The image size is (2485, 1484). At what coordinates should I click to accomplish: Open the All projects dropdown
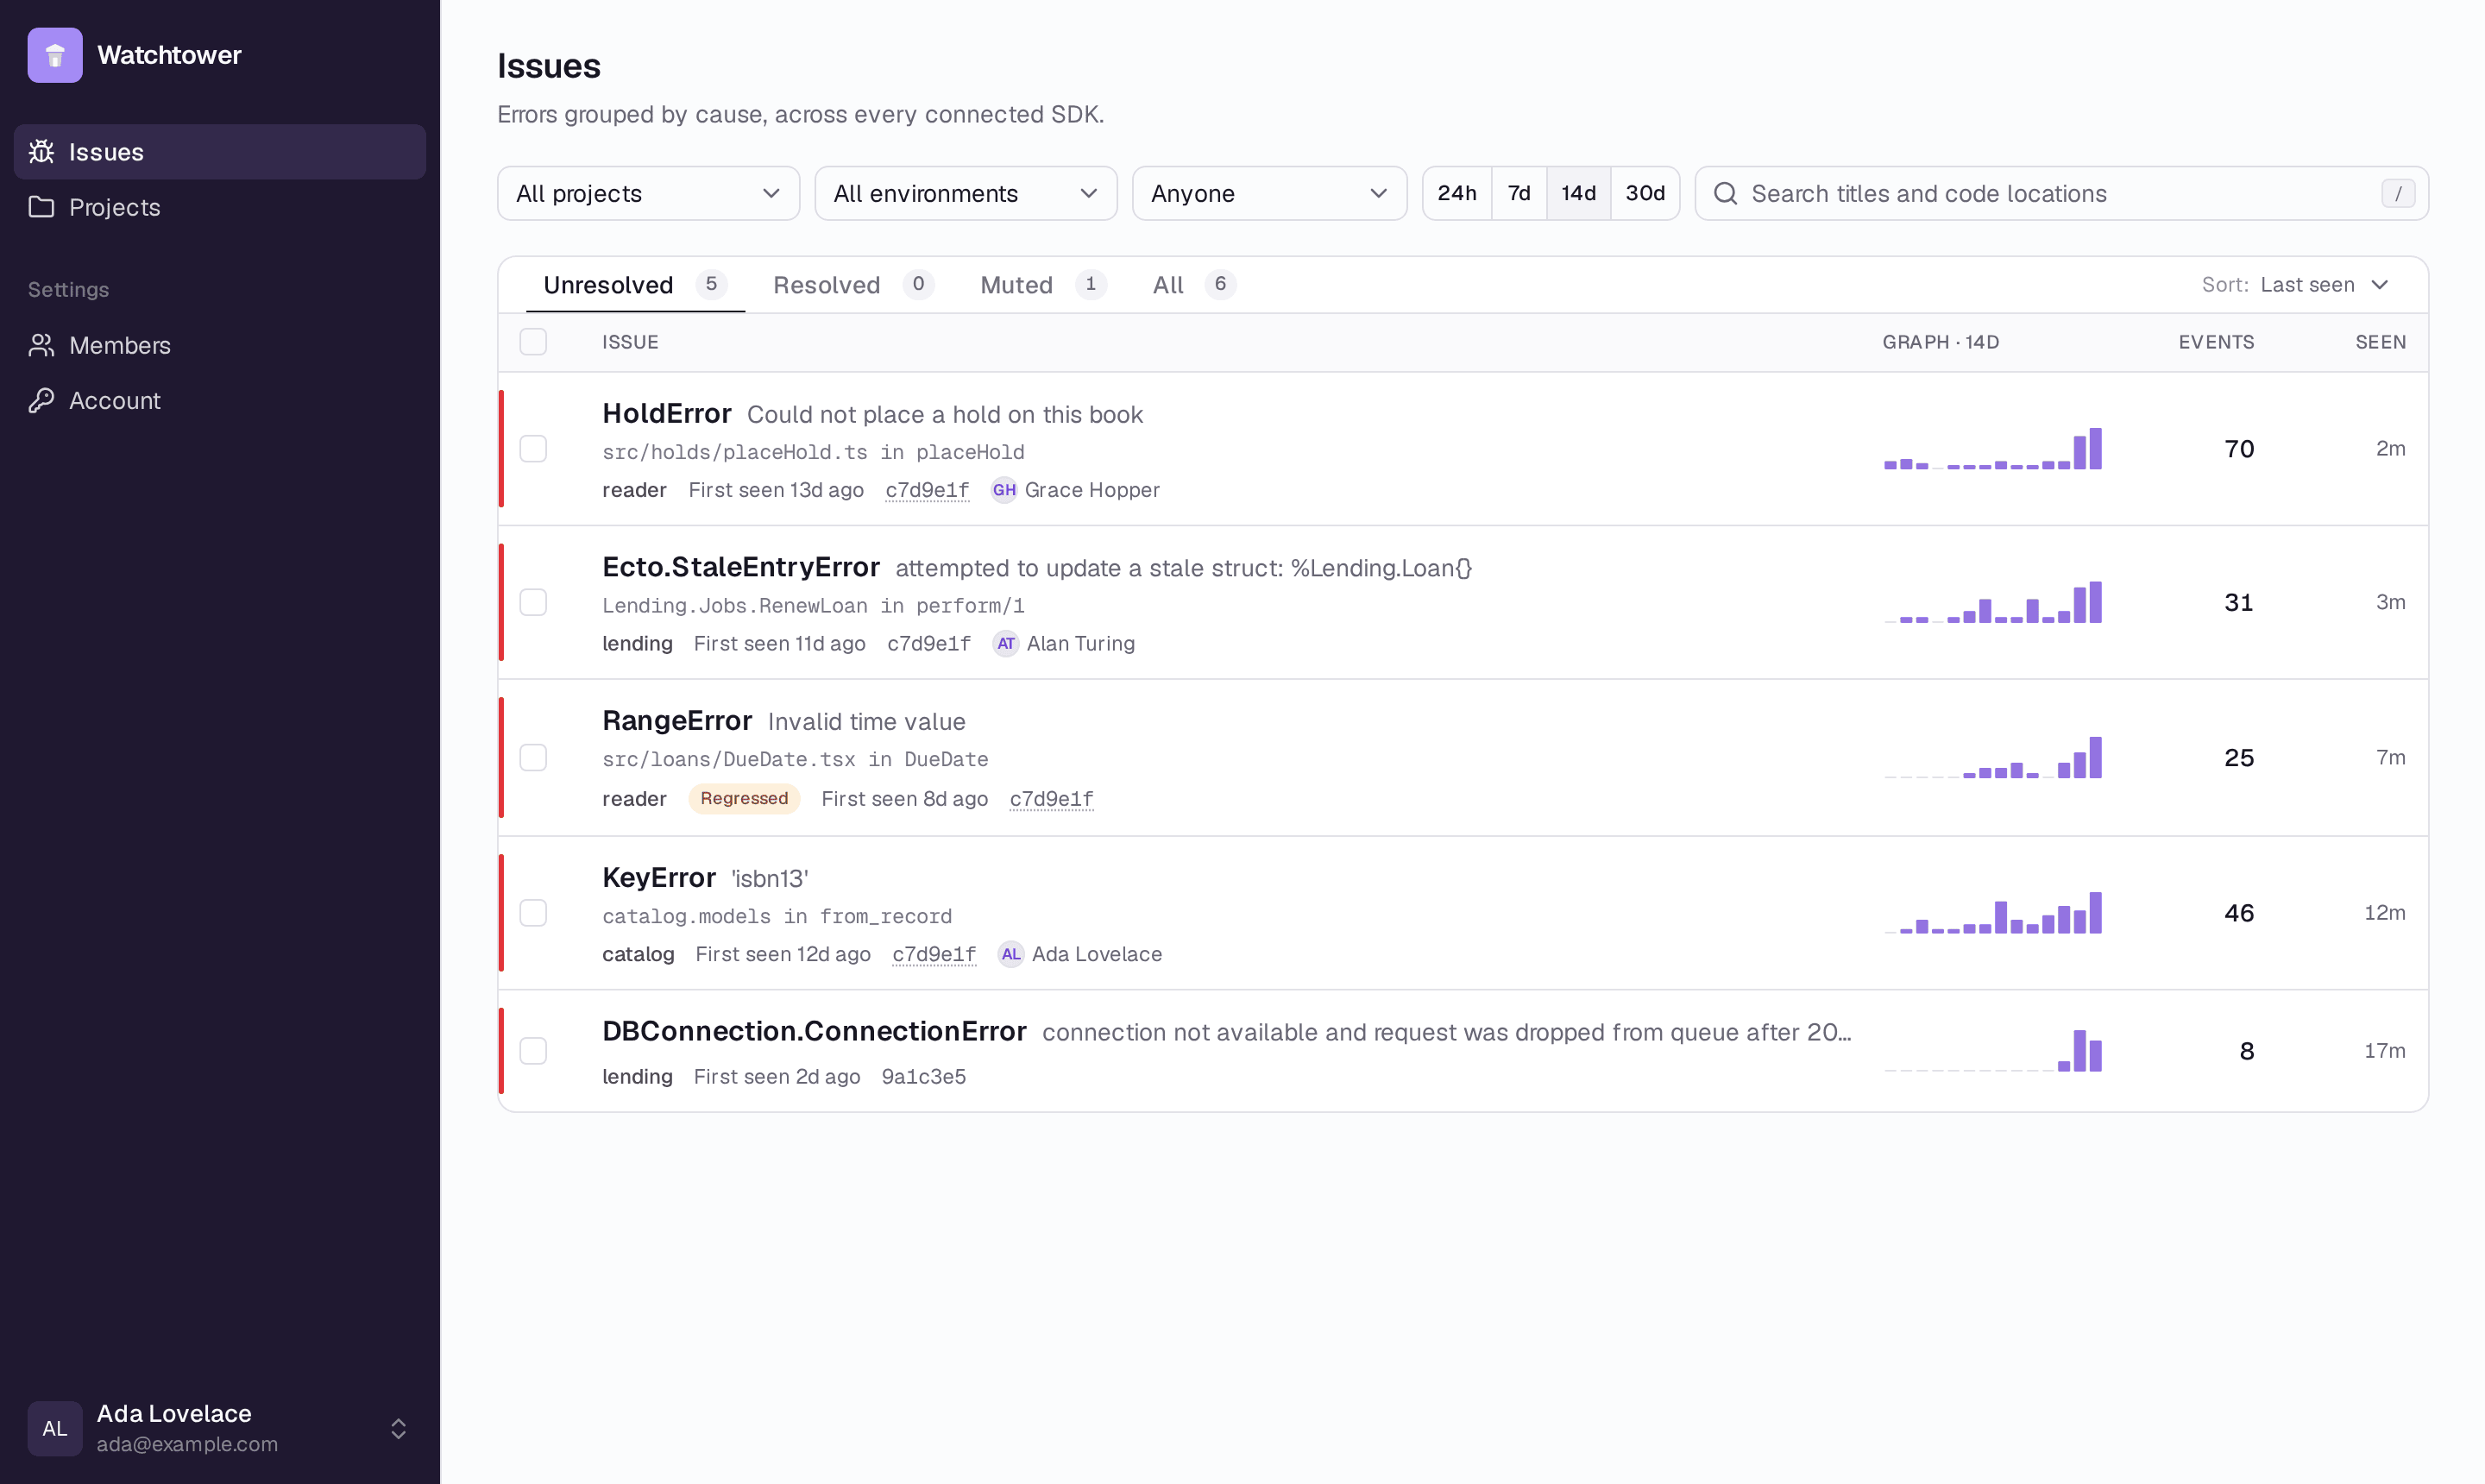click(x=648, y=193)
